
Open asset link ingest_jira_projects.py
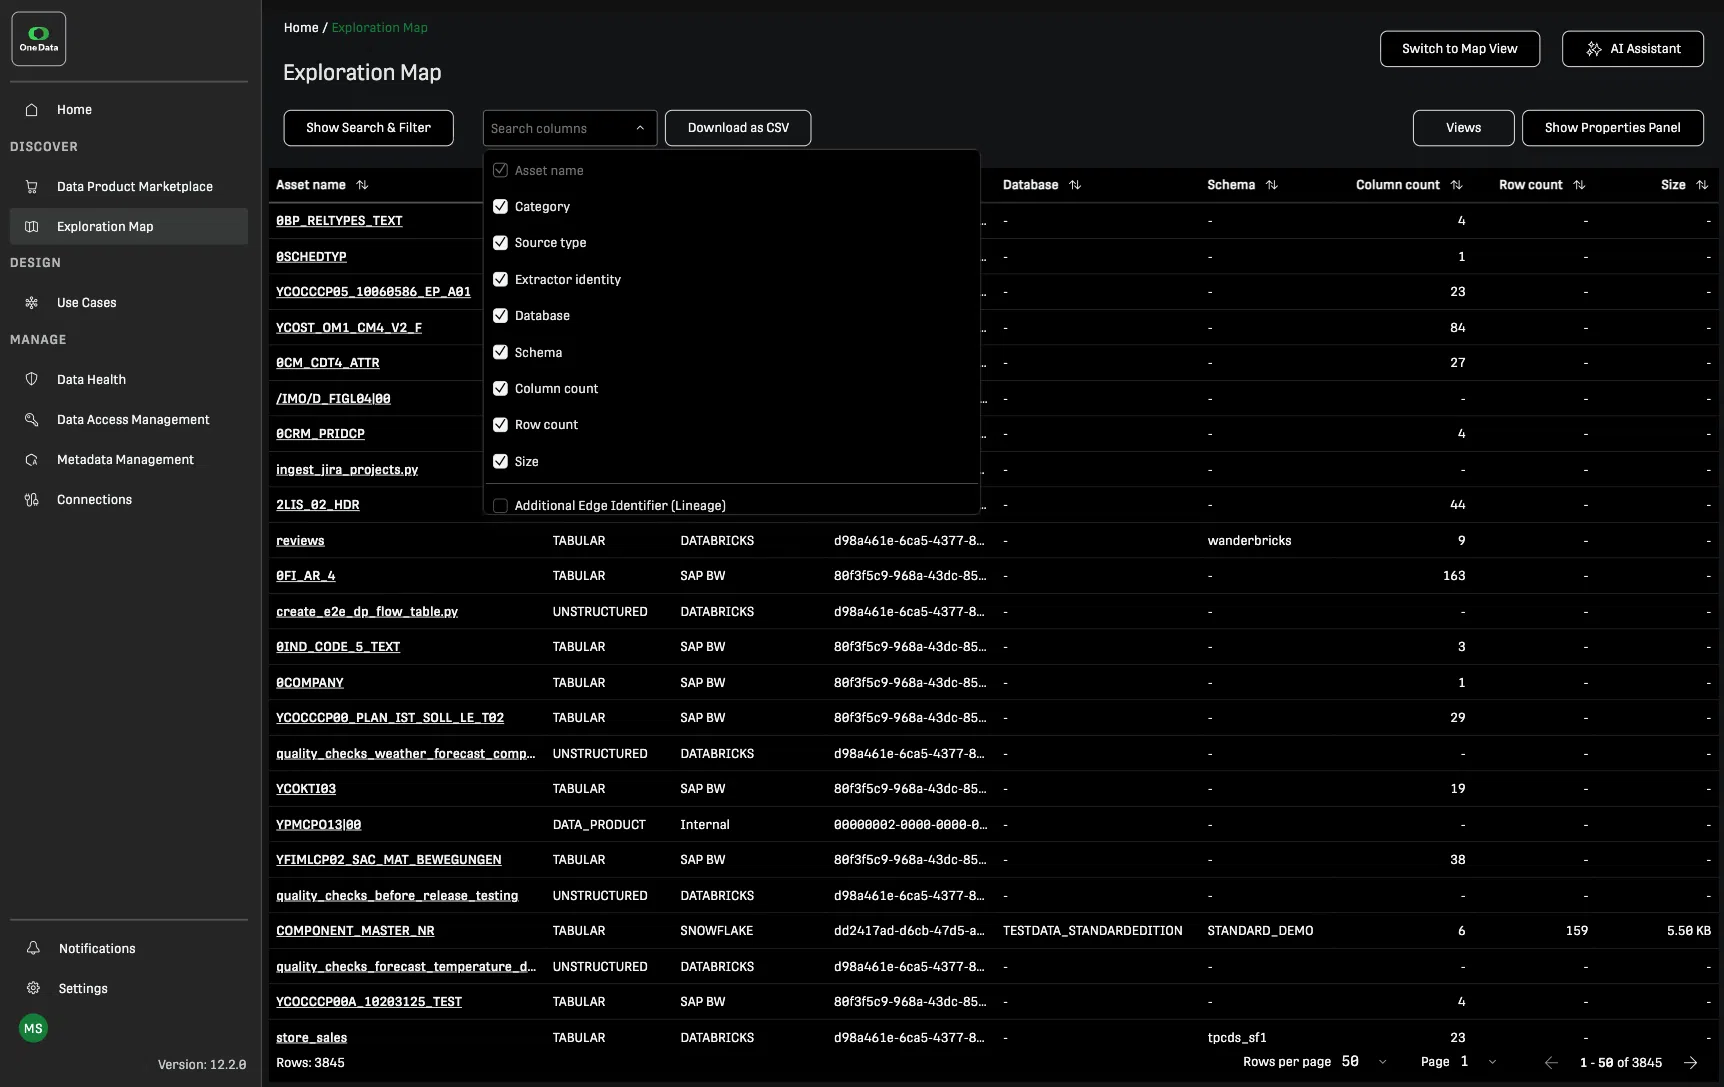pos(347,470)
